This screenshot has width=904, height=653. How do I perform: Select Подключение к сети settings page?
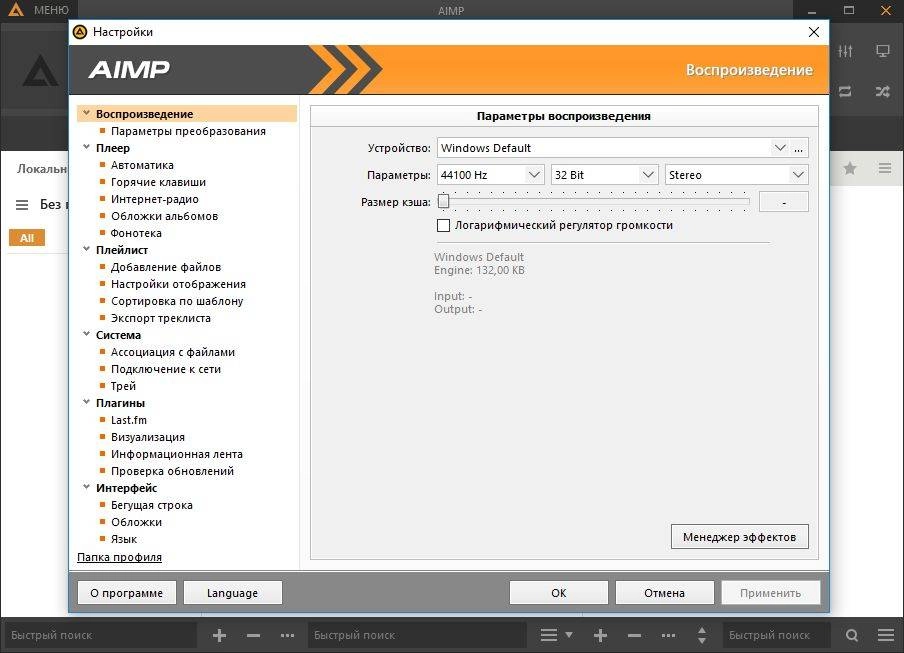166,369
